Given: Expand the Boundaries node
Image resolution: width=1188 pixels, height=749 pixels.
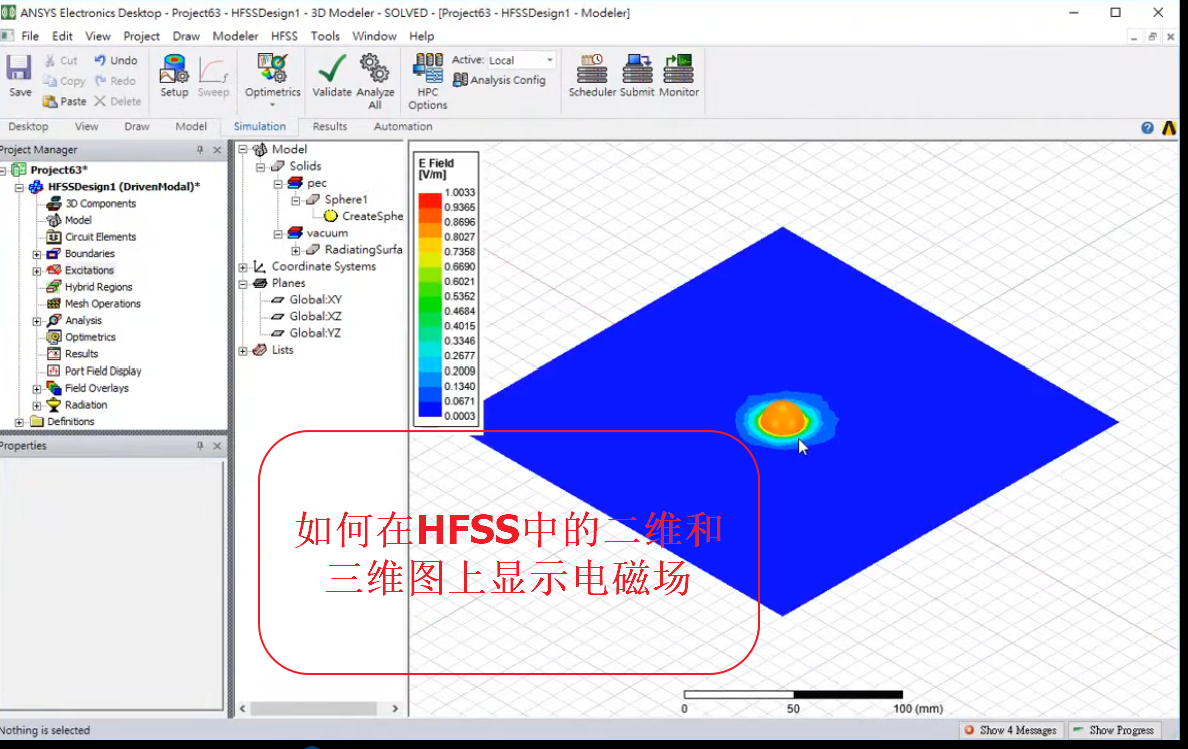Looking at the screenshot, I should tap(36, 254).
